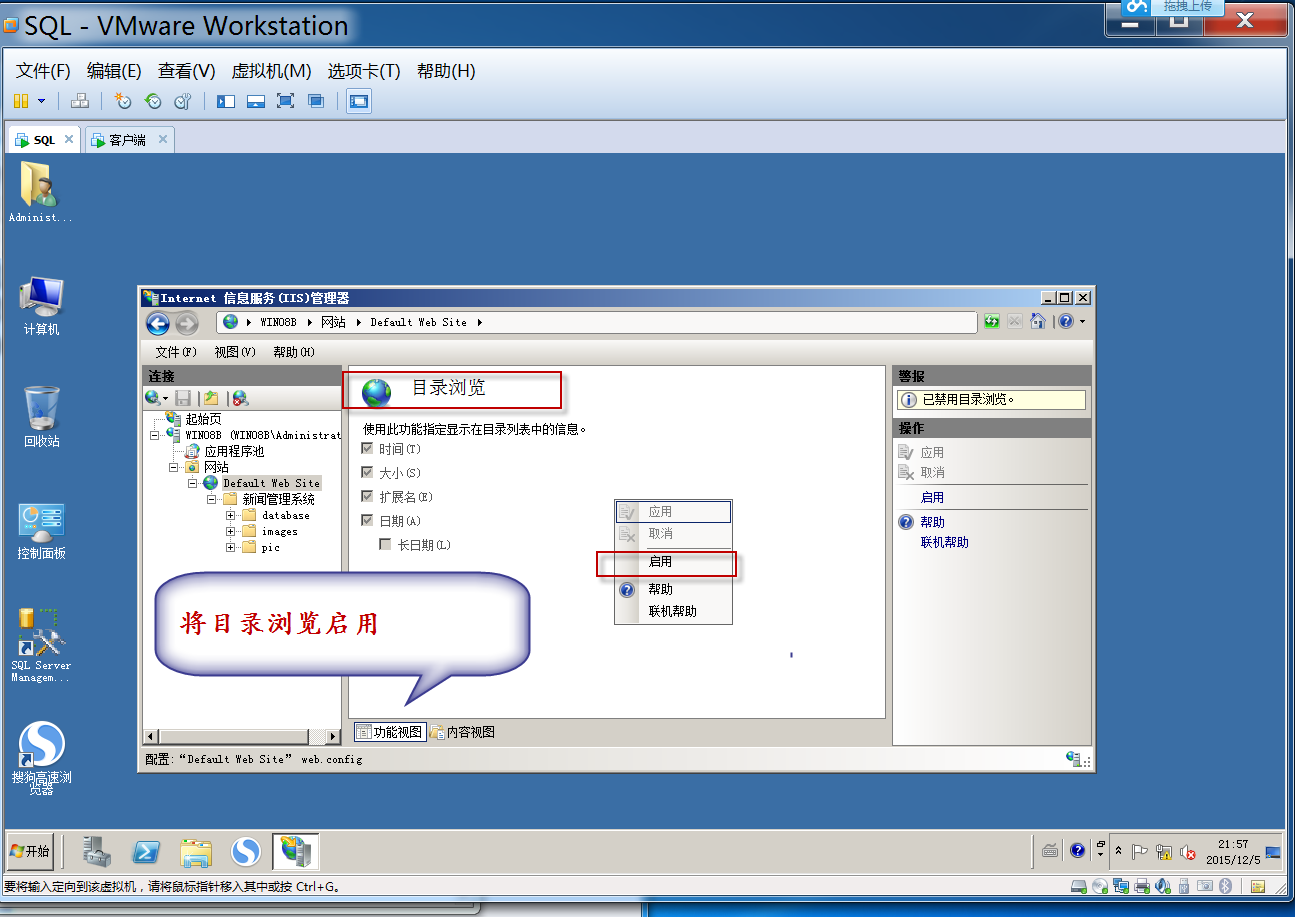Choose 联机帮助 in the context menu

tap(673, 611)
